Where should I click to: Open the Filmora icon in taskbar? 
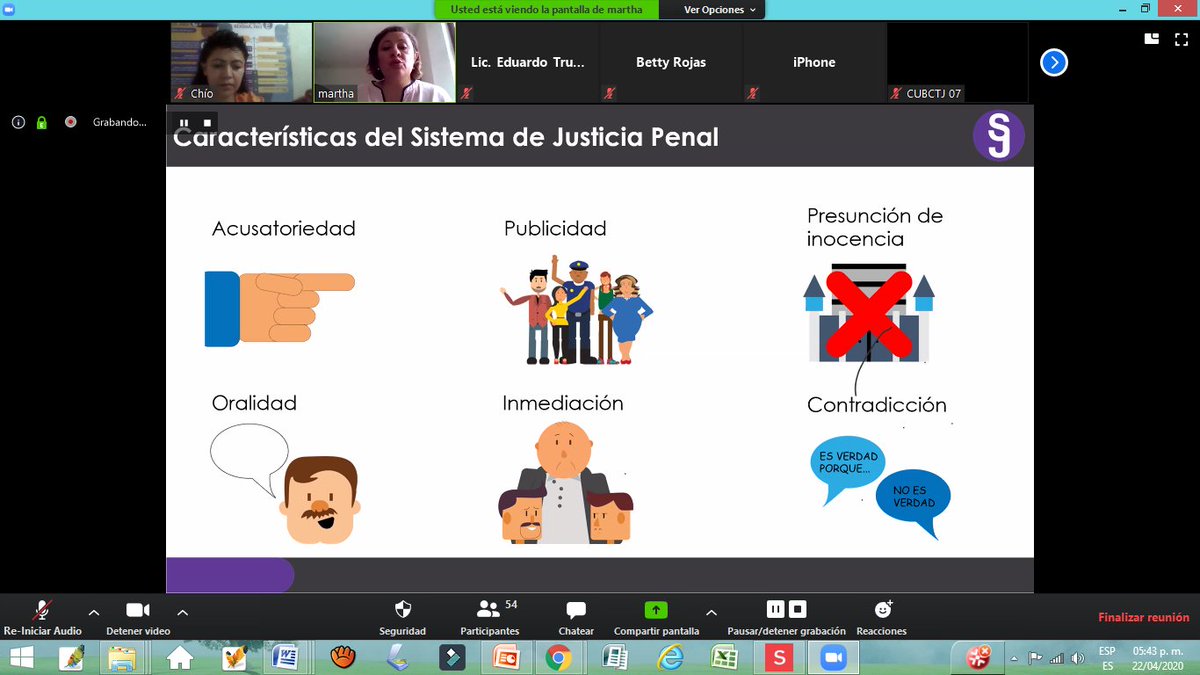[x=452, y=657]
